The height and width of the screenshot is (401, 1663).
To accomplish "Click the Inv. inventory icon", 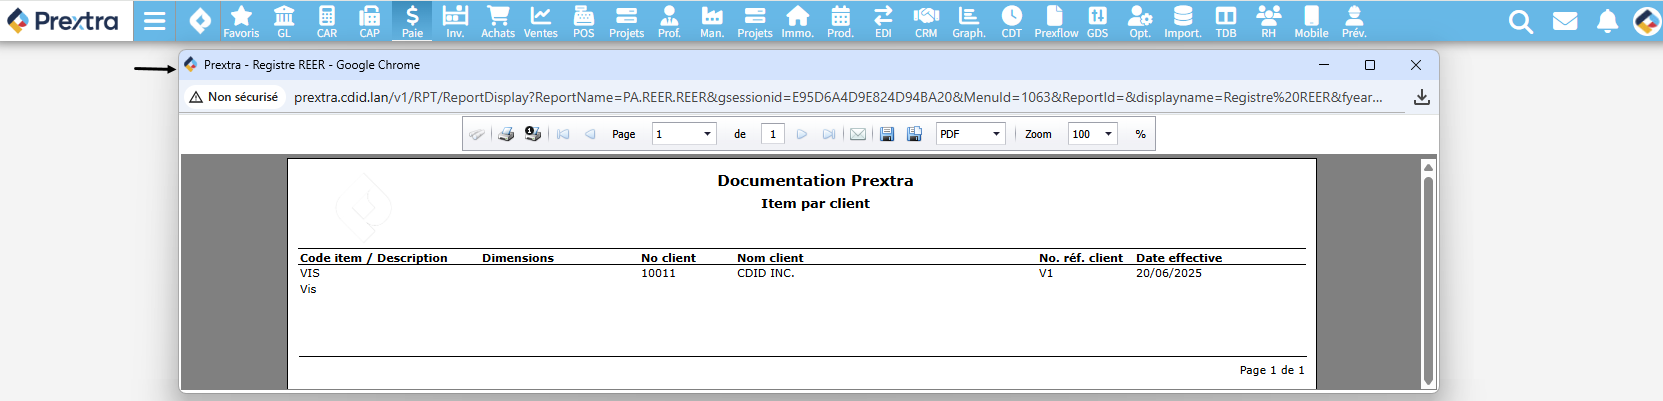I will coord(455,20).
